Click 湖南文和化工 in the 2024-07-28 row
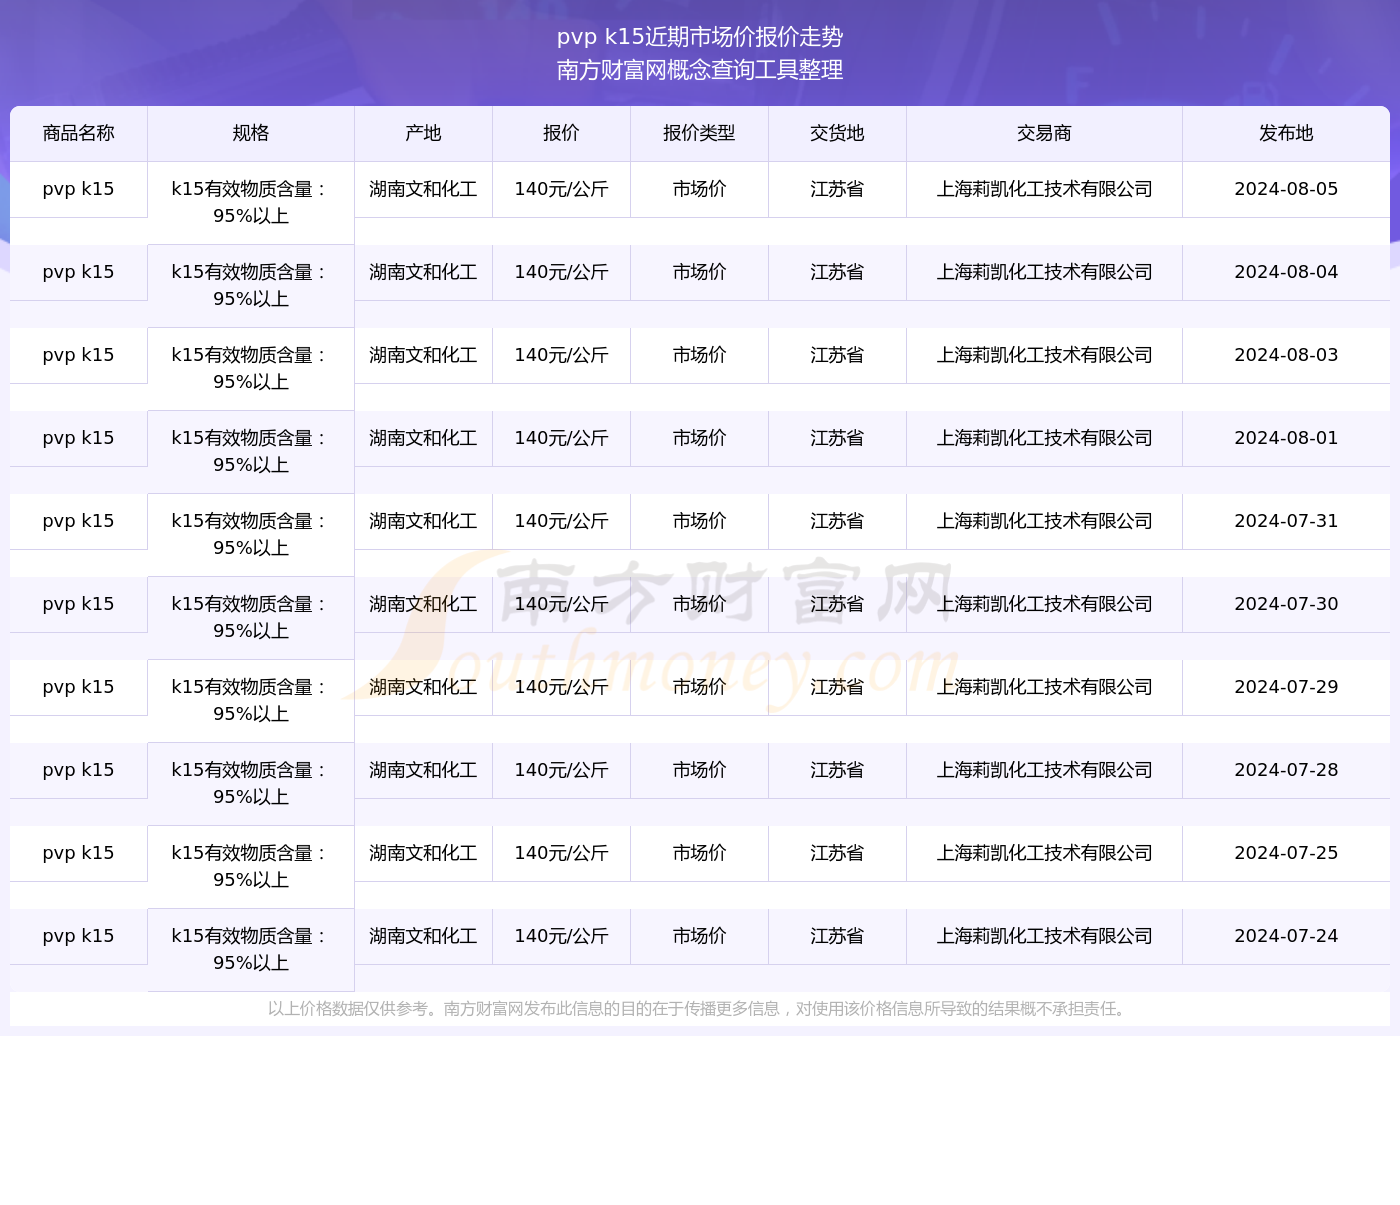Viewport: 1400px width, 1205px height. point(423,770)
